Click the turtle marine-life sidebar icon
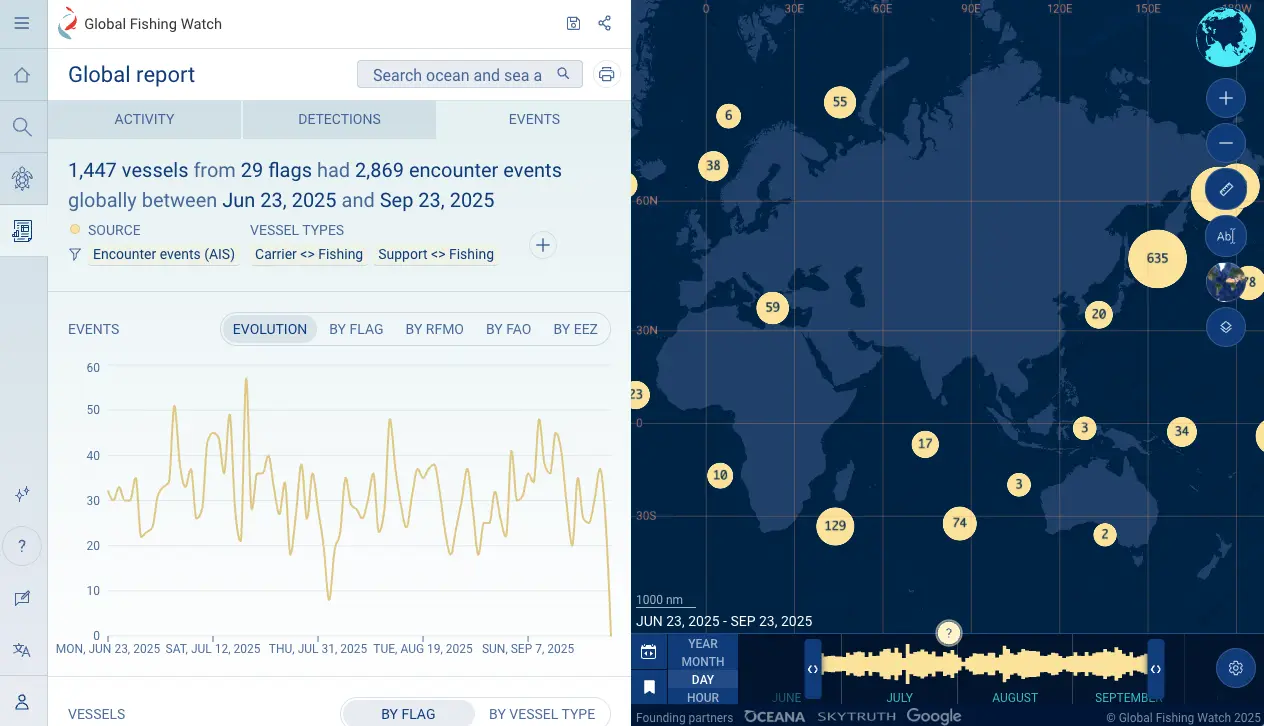1264x726 pixels. (22, 179)
